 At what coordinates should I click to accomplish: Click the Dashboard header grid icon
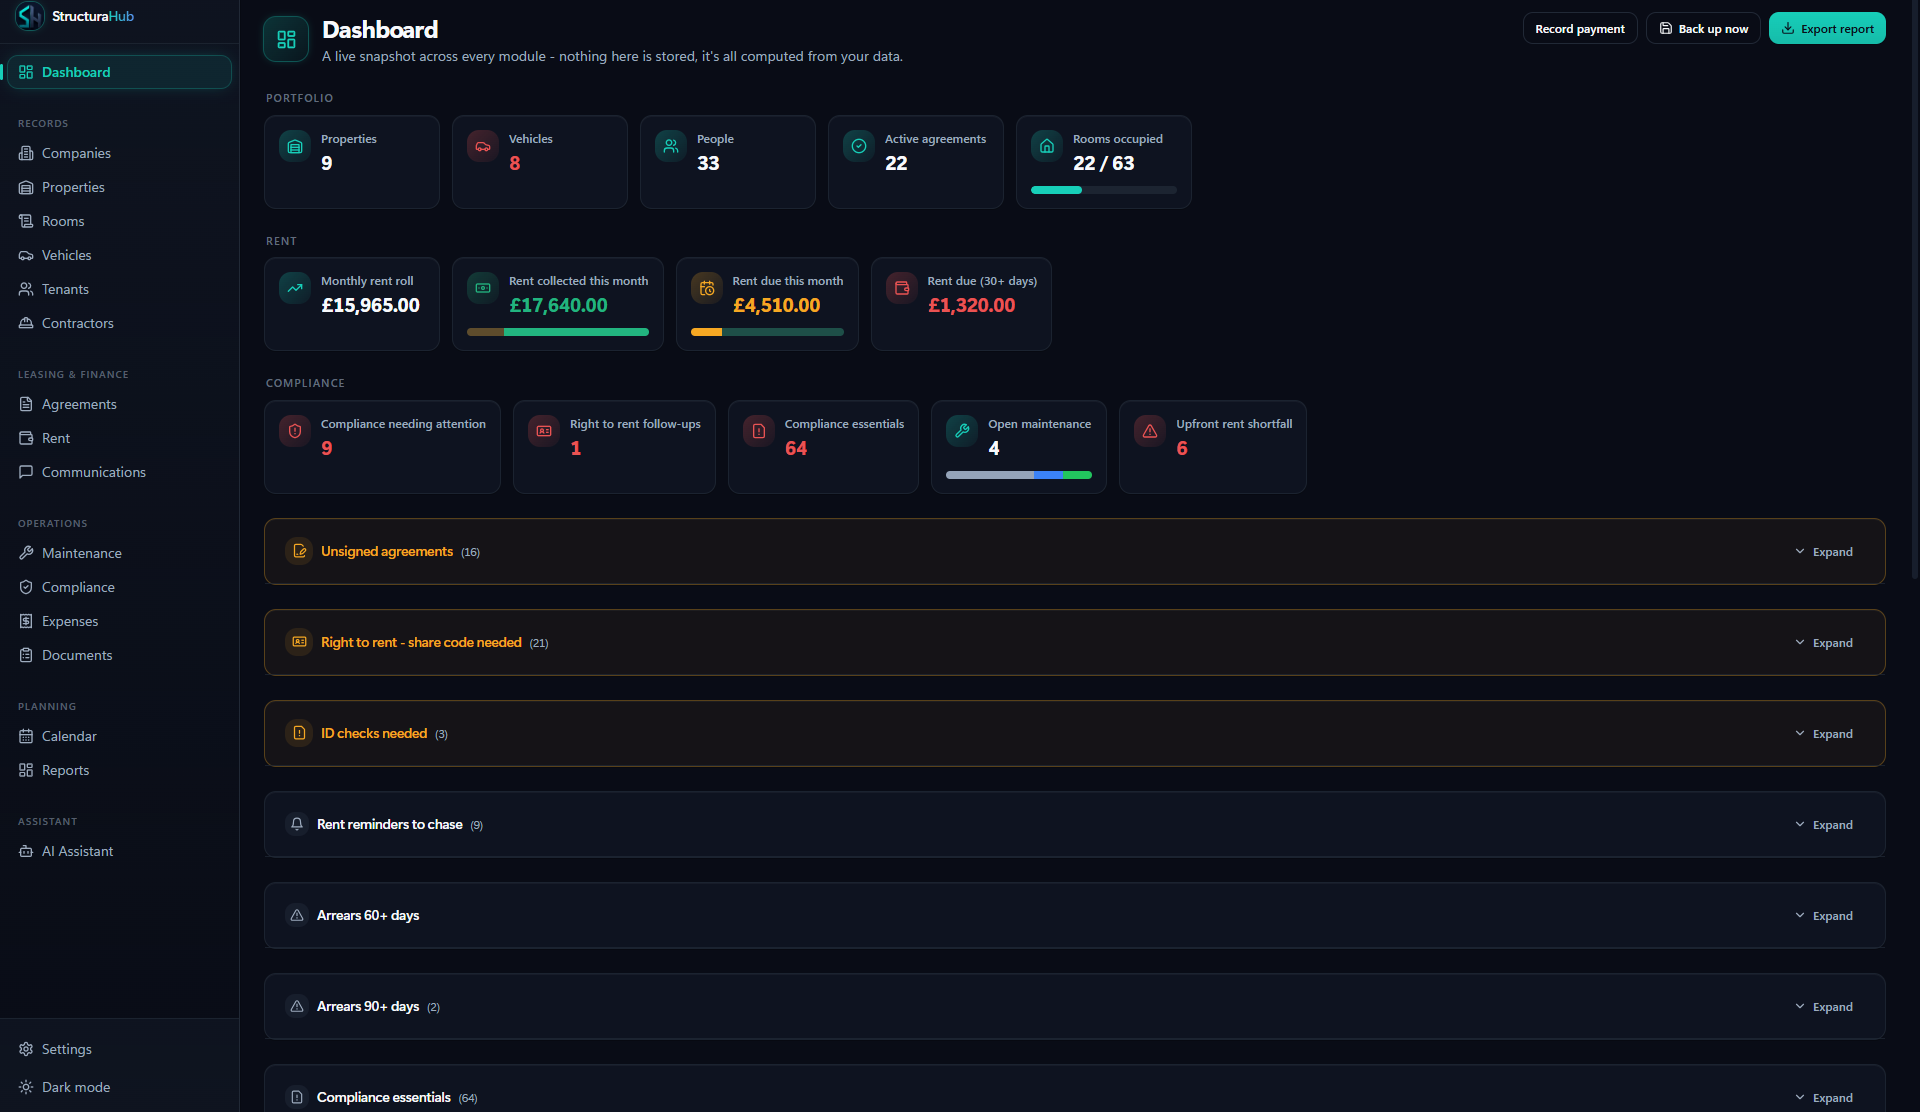point(286,39)
